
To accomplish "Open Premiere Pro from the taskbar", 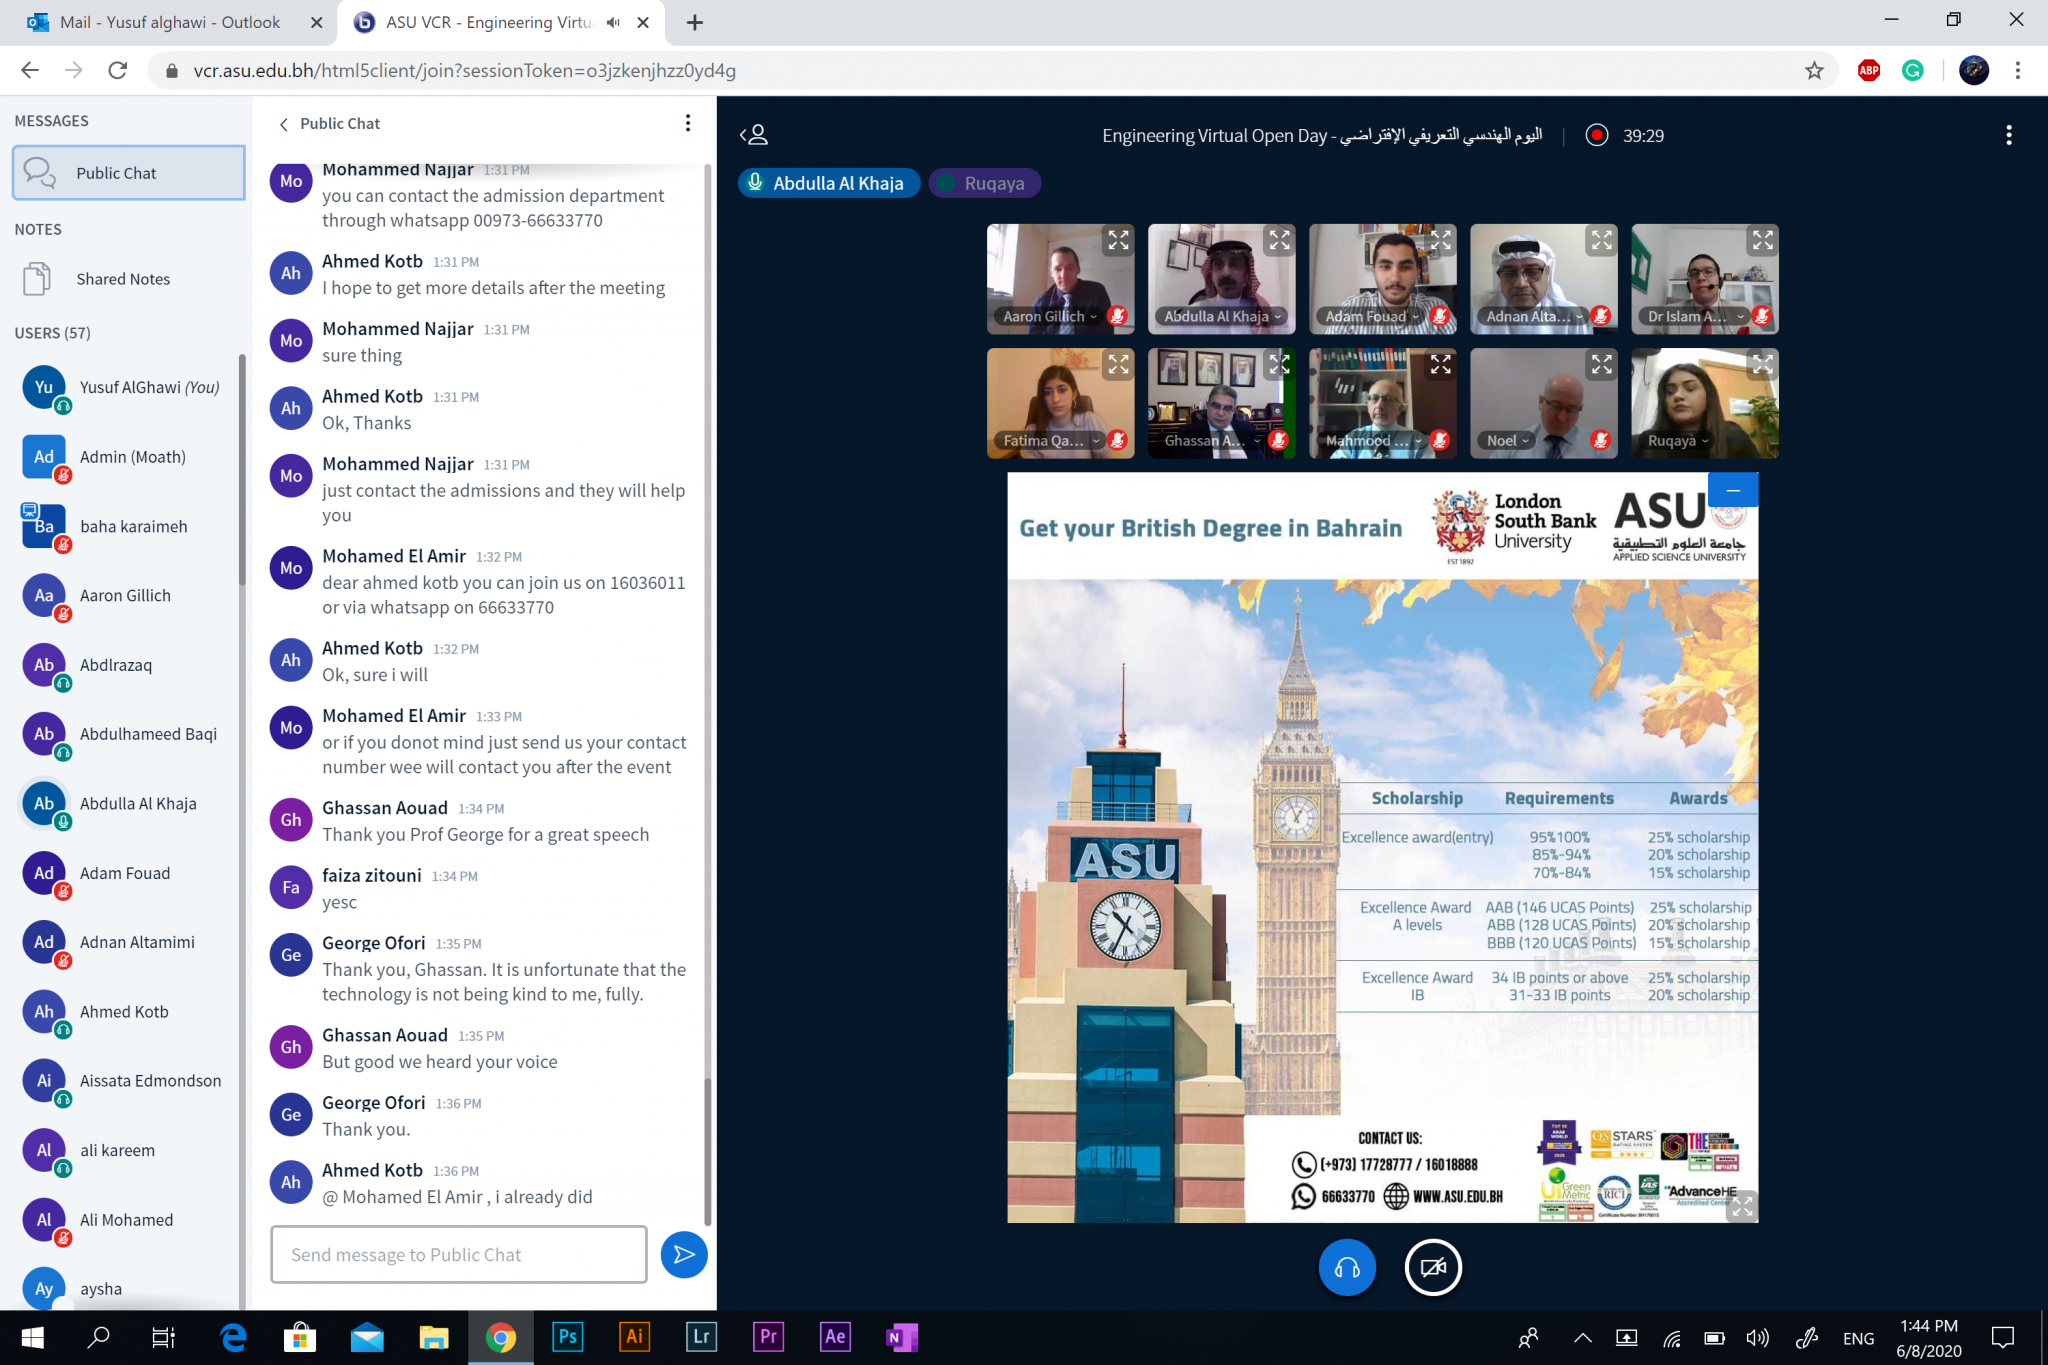I will 768,1337.
